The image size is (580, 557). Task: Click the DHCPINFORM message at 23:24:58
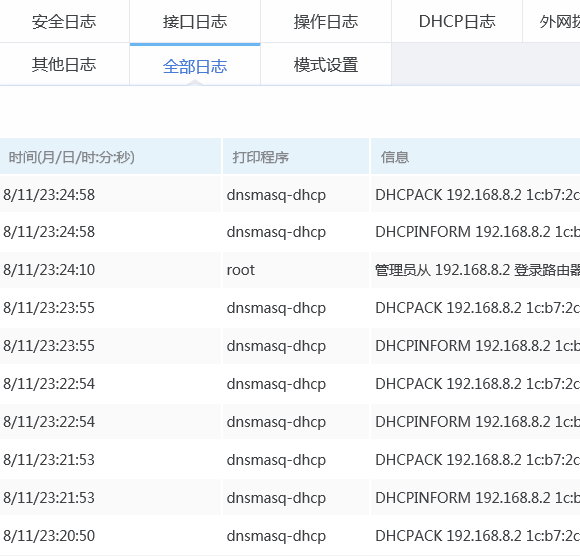coord(478,232)
